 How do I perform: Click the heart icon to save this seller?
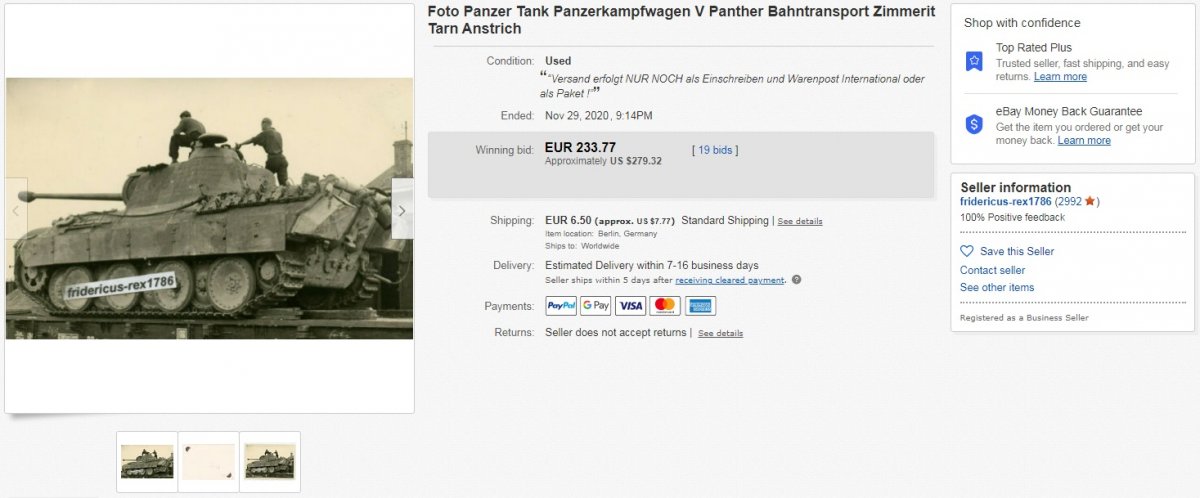click(x=966, y=251)
